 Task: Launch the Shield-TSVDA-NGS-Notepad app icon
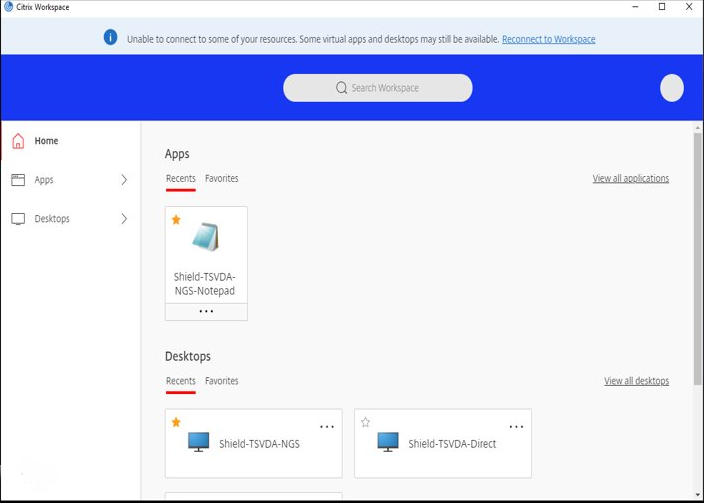point(206,237)
